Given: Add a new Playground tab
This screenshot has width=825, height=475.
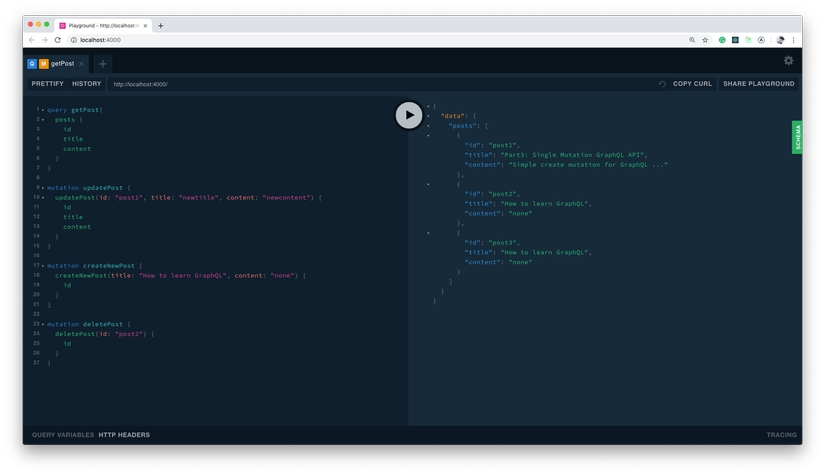Looking at the screenshot, I should pyautogui.click(x=102, y=64).
